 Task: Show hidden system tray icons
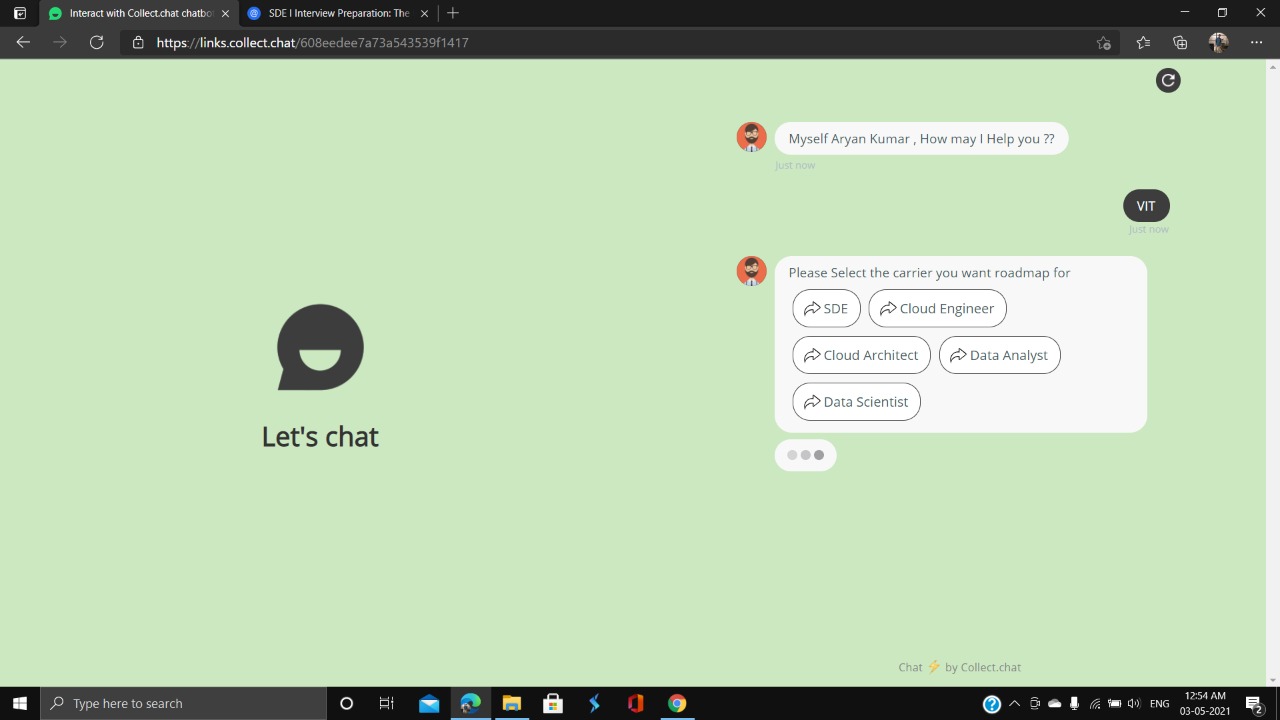[x=1014, y=704]
